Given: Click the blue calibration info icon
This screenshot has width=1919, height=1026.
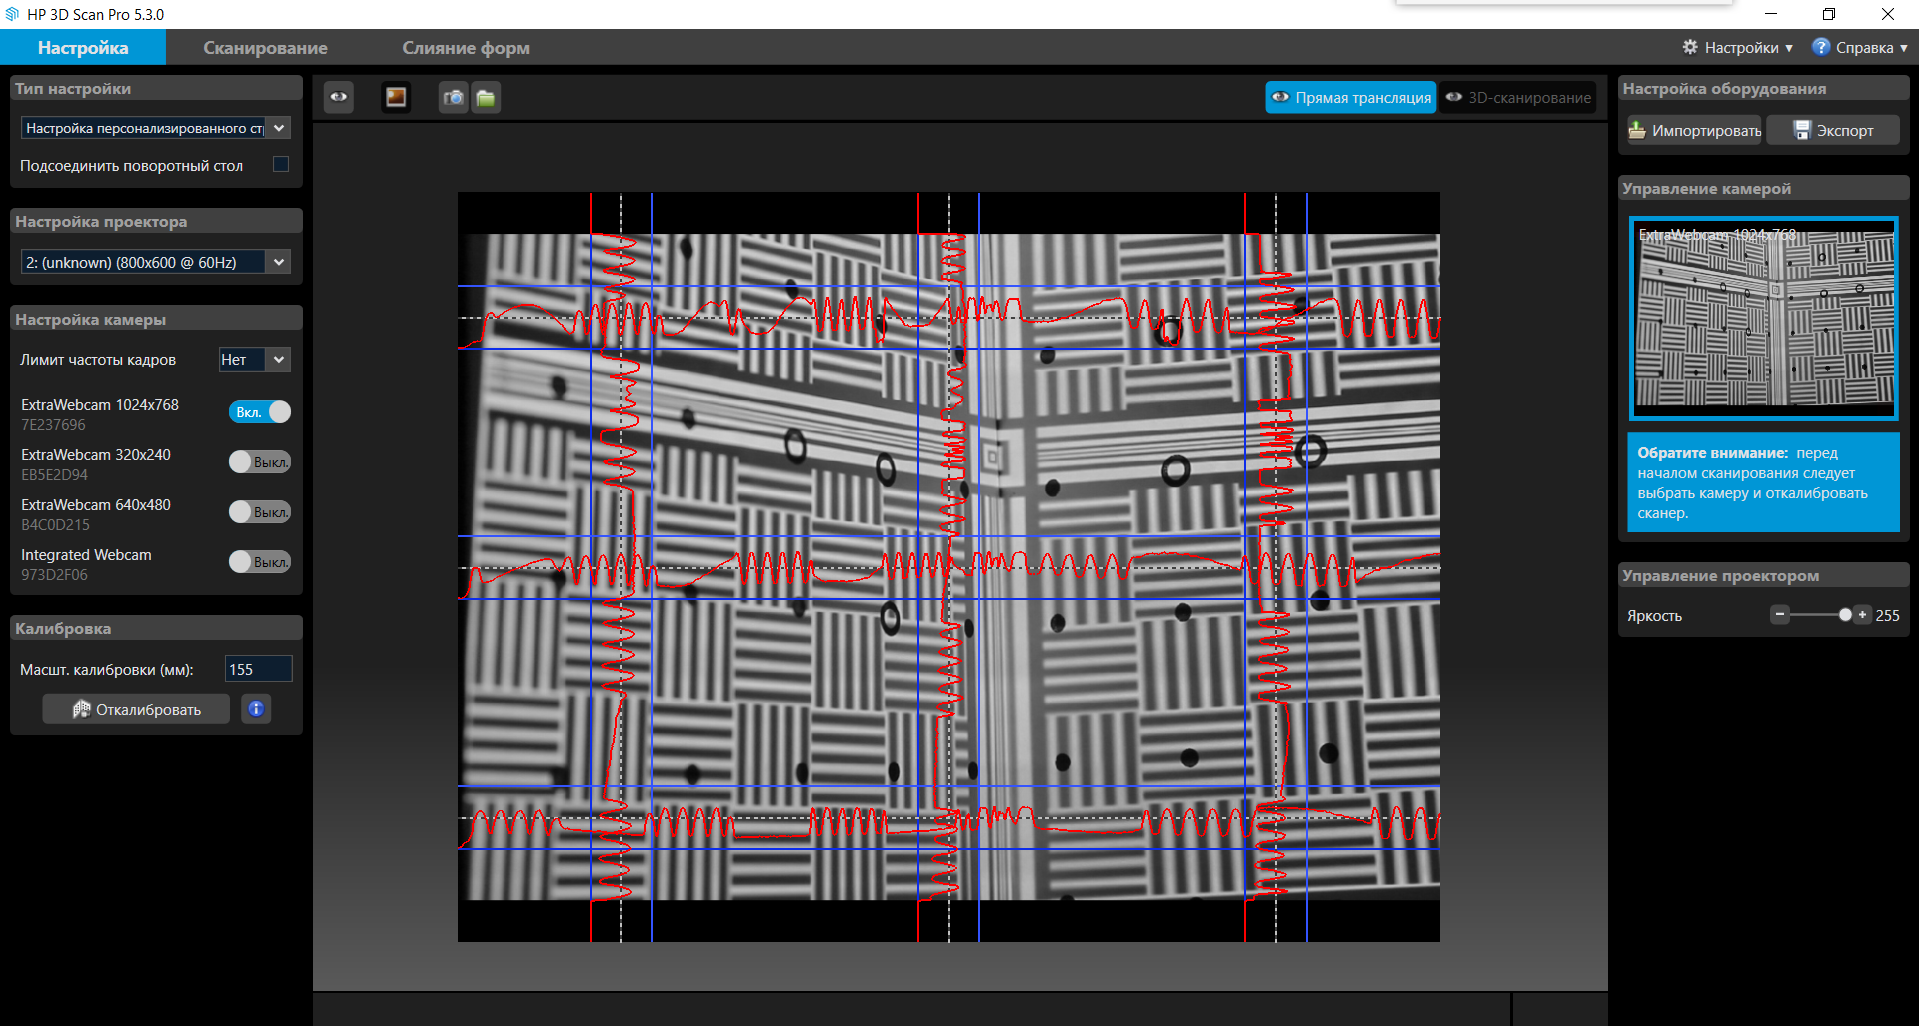Looking at the screenshot, I should pos(256,709).
